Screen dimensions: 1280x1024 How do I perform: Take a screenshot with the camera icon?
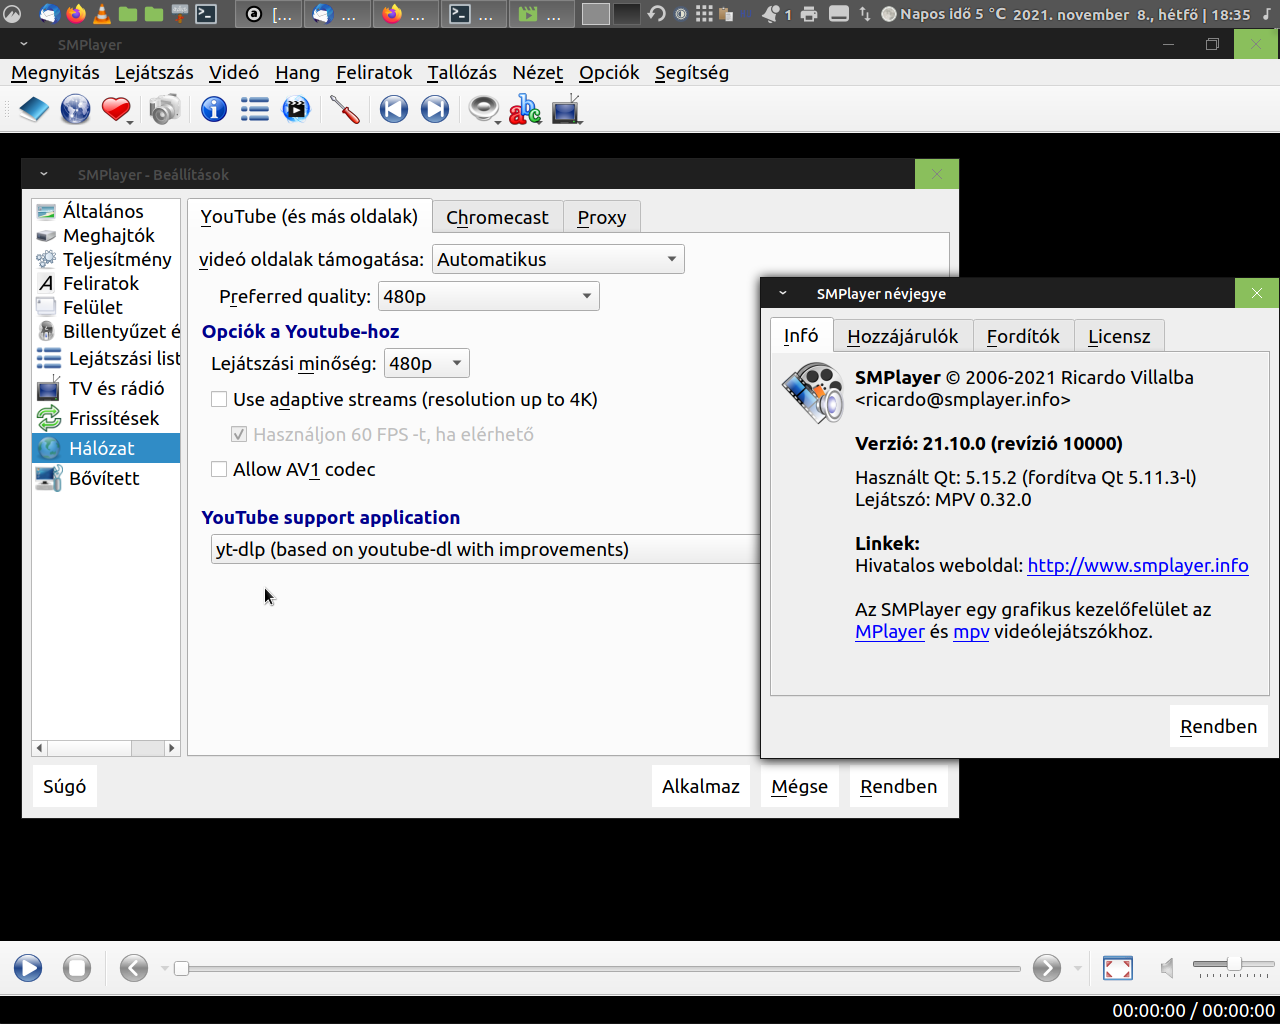click(x=165, y=109)
